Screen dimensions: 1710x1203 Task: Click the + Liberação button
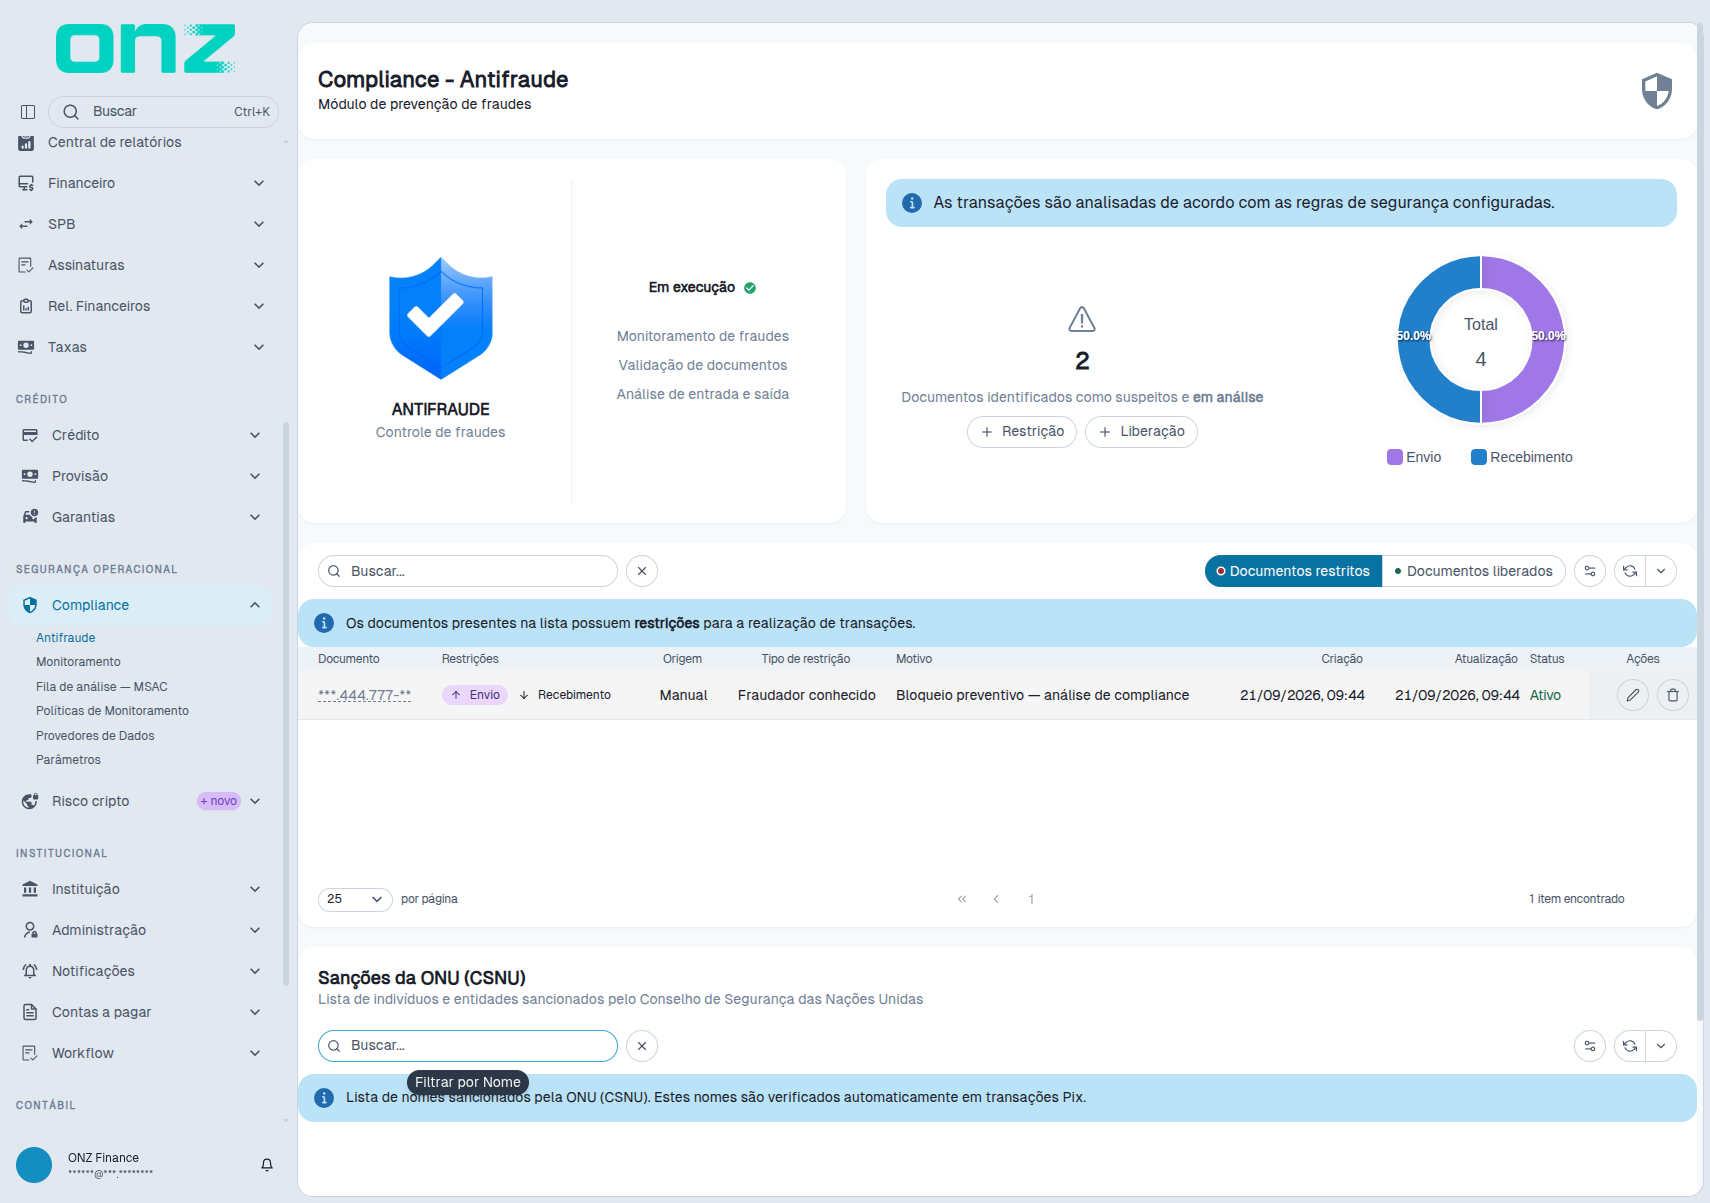pos(1141,432)
